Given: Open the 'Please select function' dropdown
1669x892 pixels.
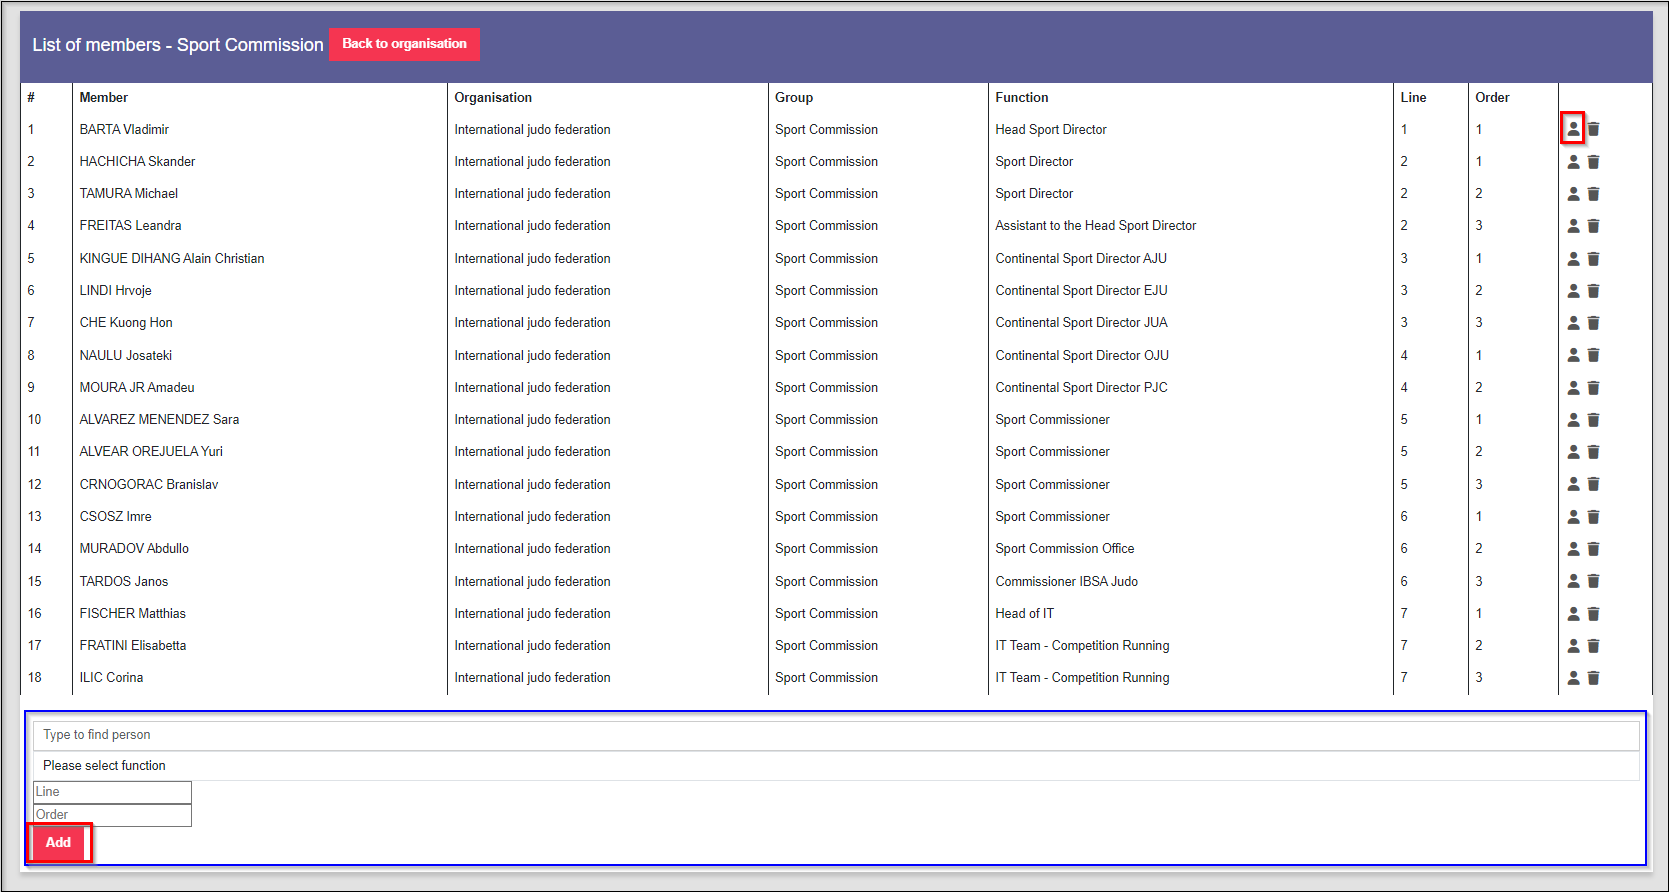Looking at the screenshot, I should (x=835, y=766).
